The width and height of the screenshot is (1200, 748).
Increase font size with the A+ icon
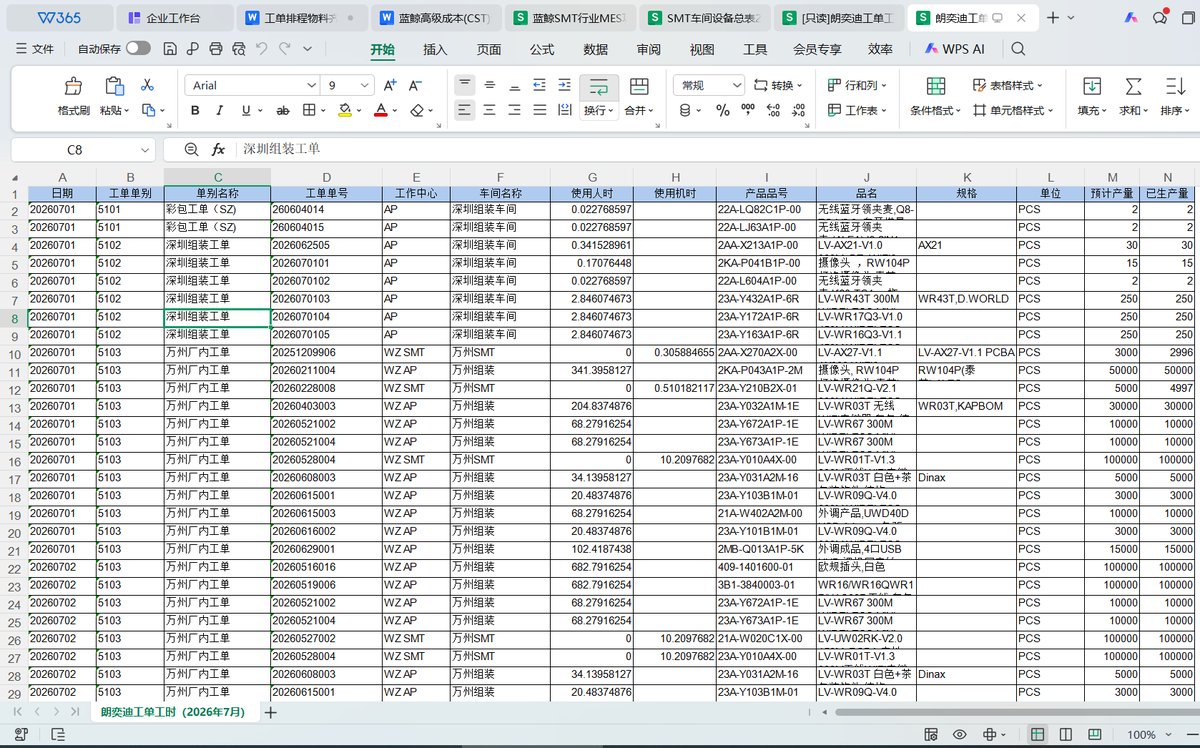[390, 86]
